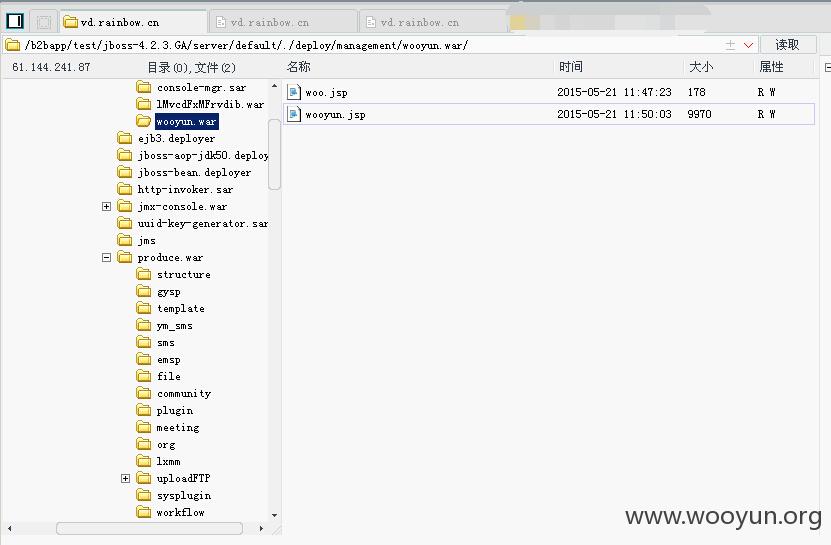
Task: Click the plus-minus icon in address bar
Action: [730, 45]
